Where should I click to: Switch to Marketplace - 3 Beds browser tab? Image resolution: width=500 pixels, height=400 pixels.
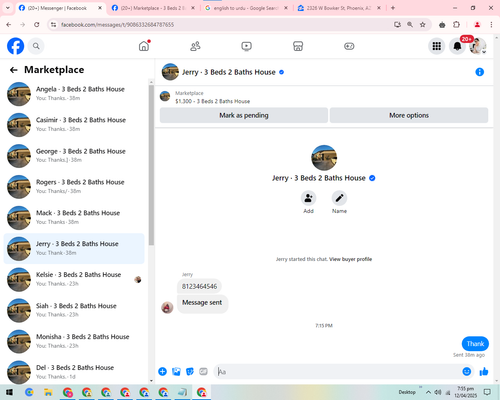[153, 8]
